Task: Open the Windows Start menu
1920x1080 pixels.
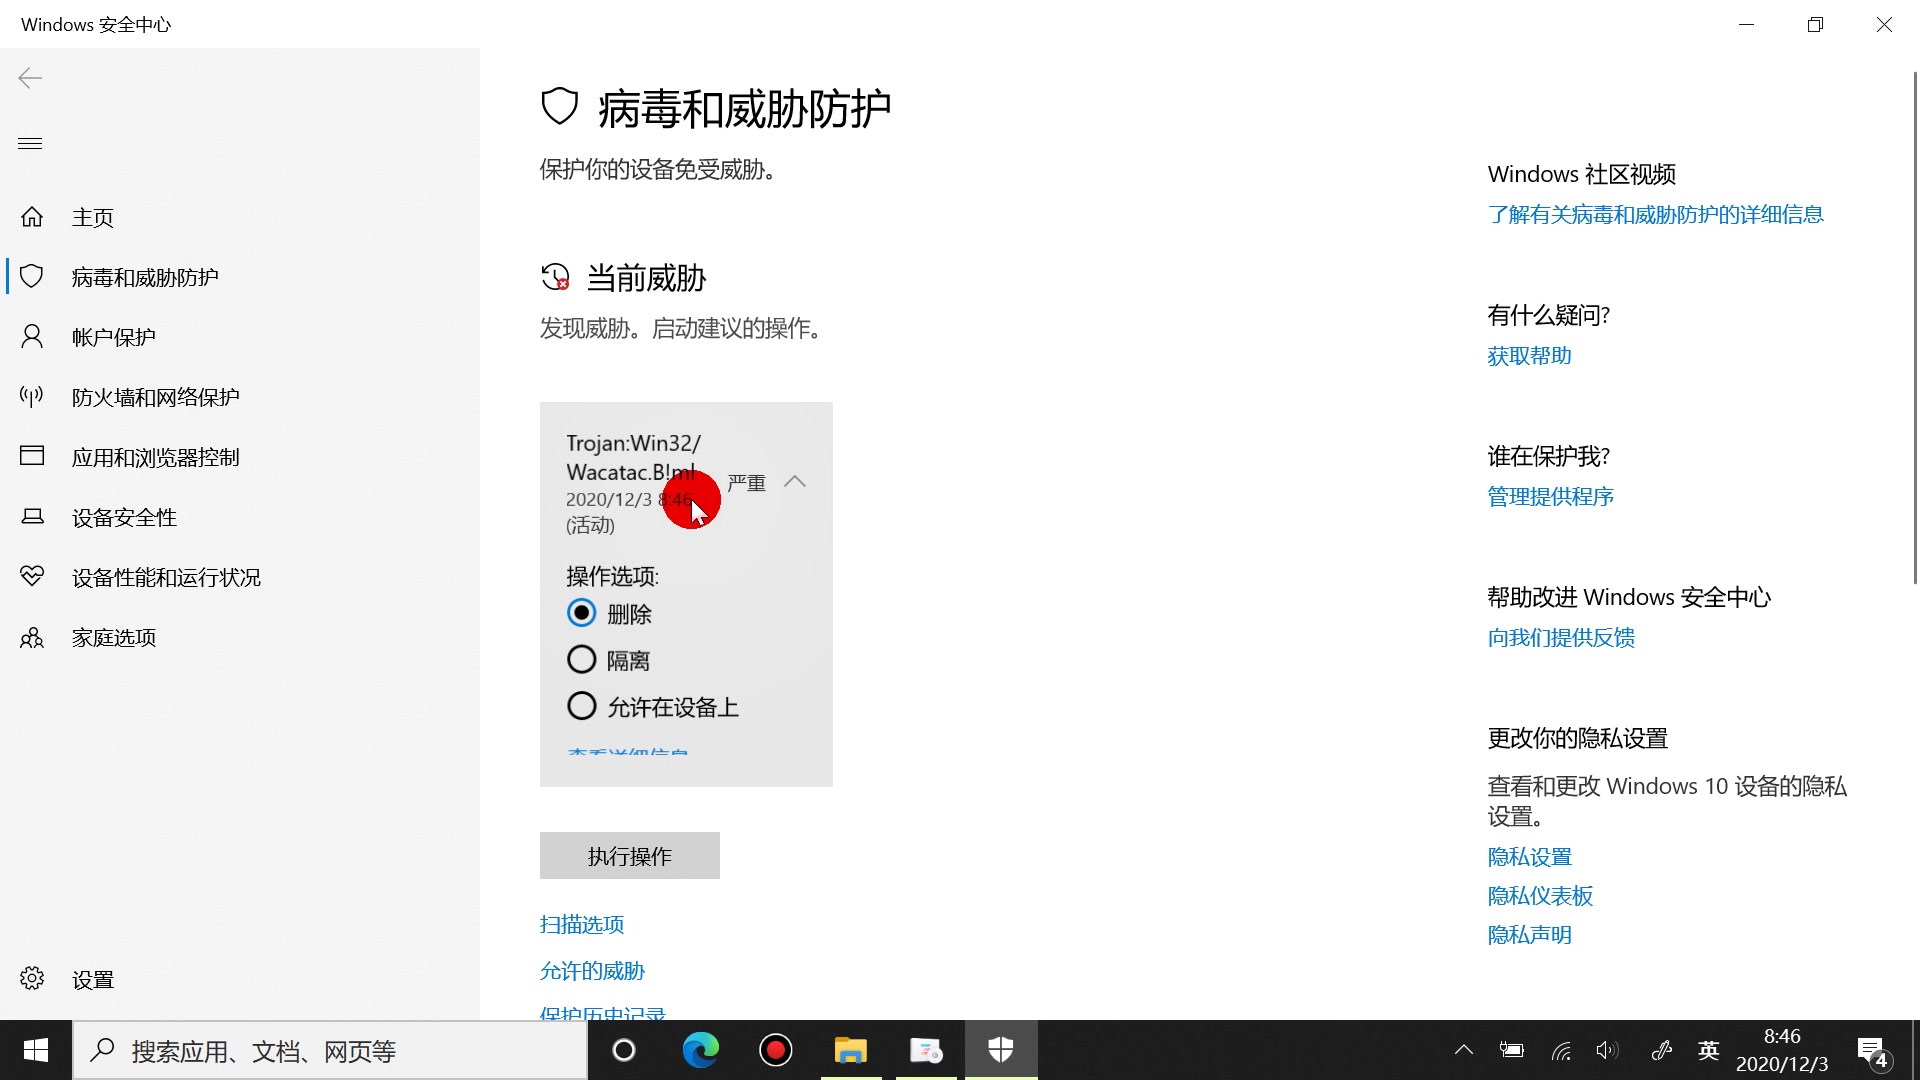Action: 36,1050
